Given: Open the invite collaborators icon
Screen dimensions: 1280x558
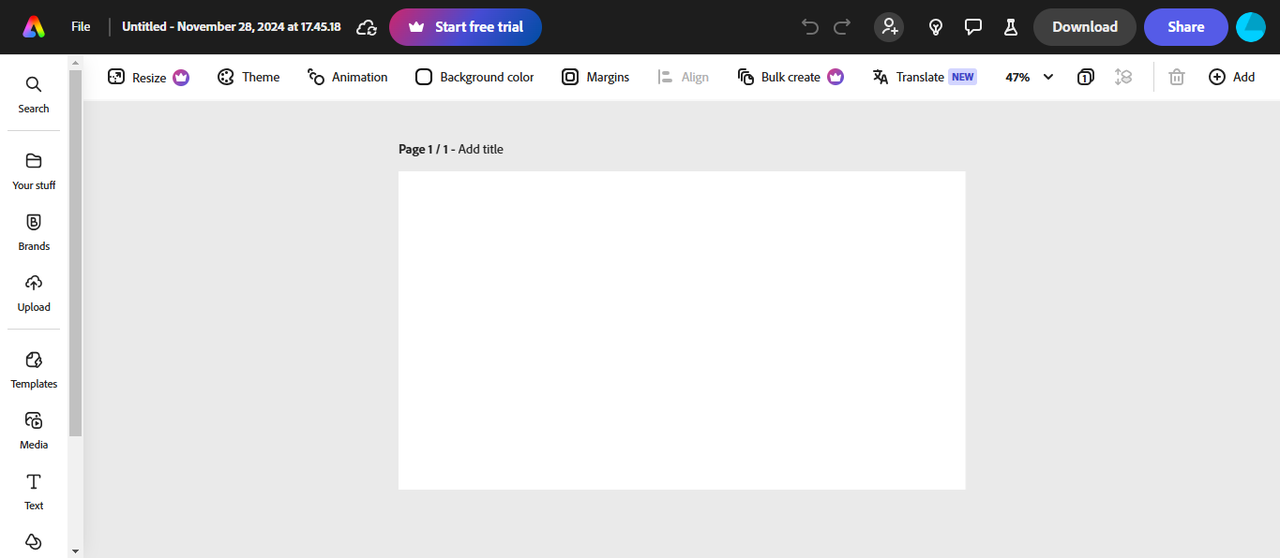Looking at the screenshot, I should pyautogui.click(x=889, y=27).
